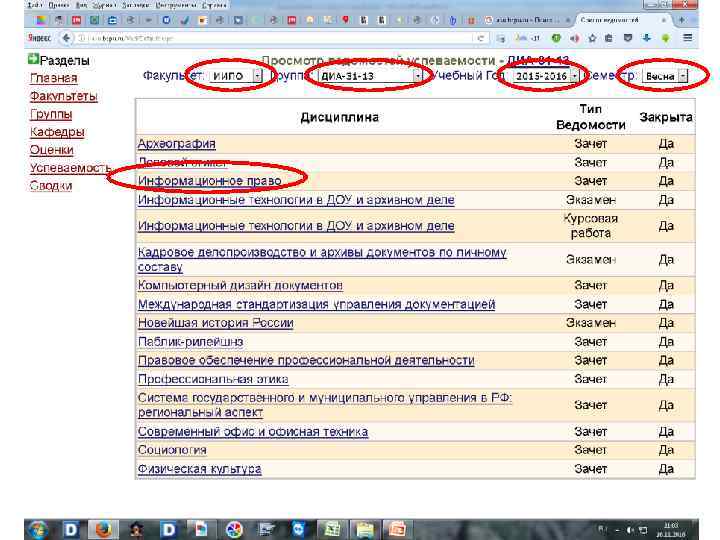
Task: Open the Паблик-рилейшнз discipline link
Action: 191,342
